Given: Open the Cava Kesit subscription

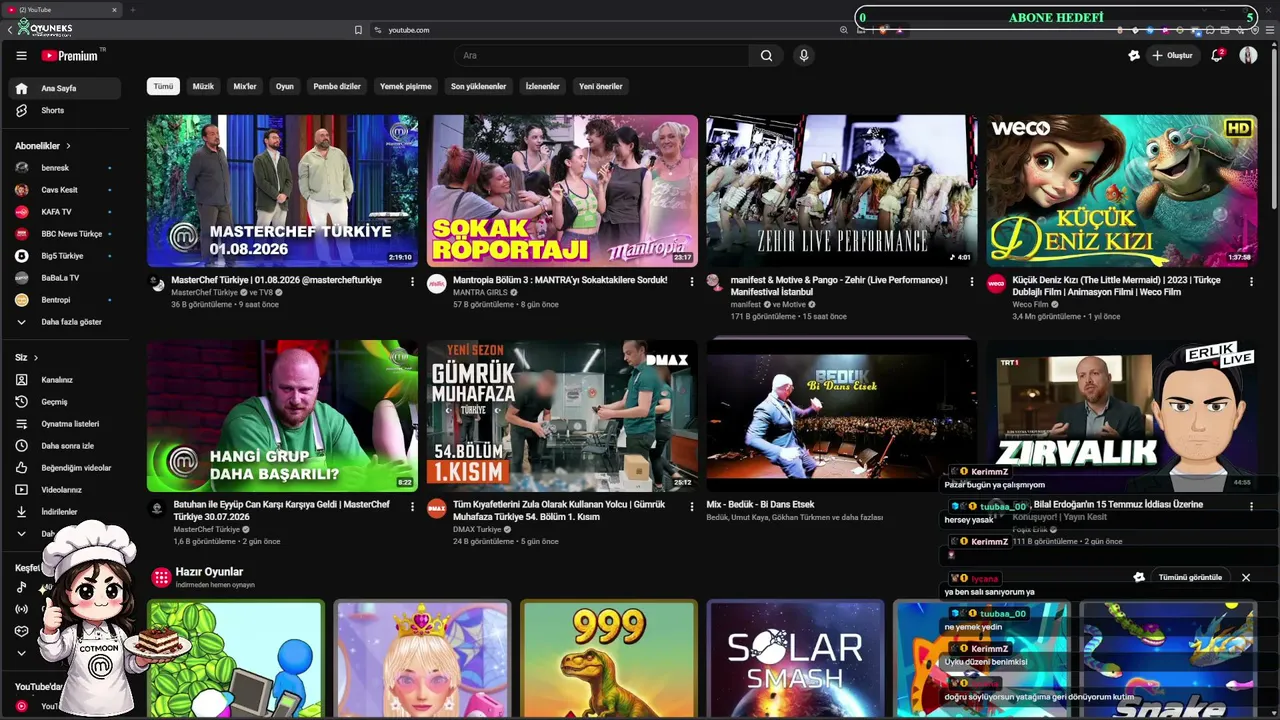Looking at the screenshot, I should [65, 190].
